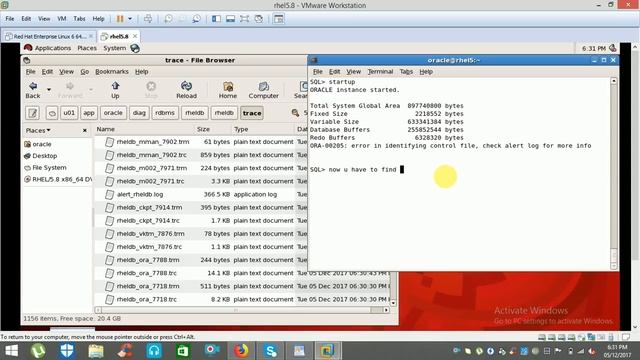Toggle VMware library sidebar view icon

coord(216,19)
